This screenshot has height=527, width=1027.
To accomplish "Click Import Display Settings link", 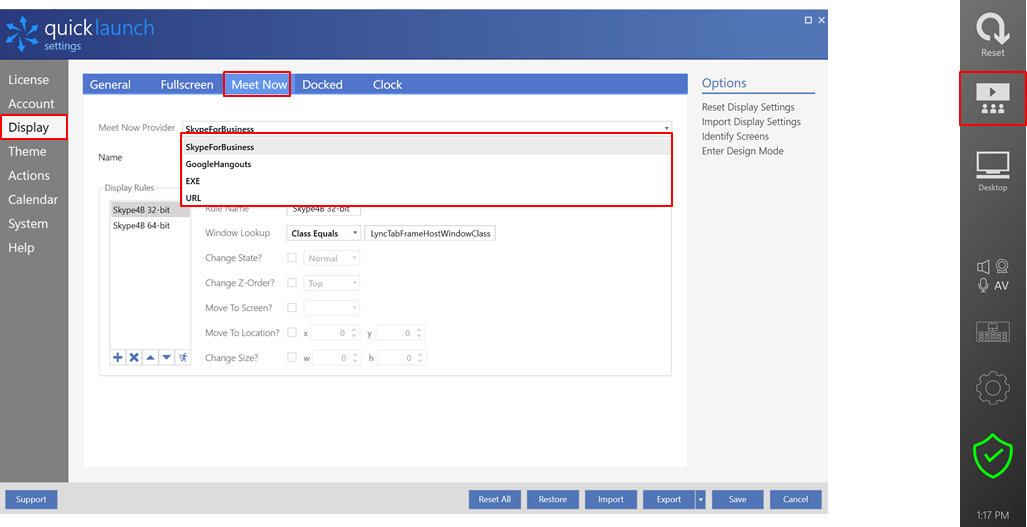I will (751, 122).
